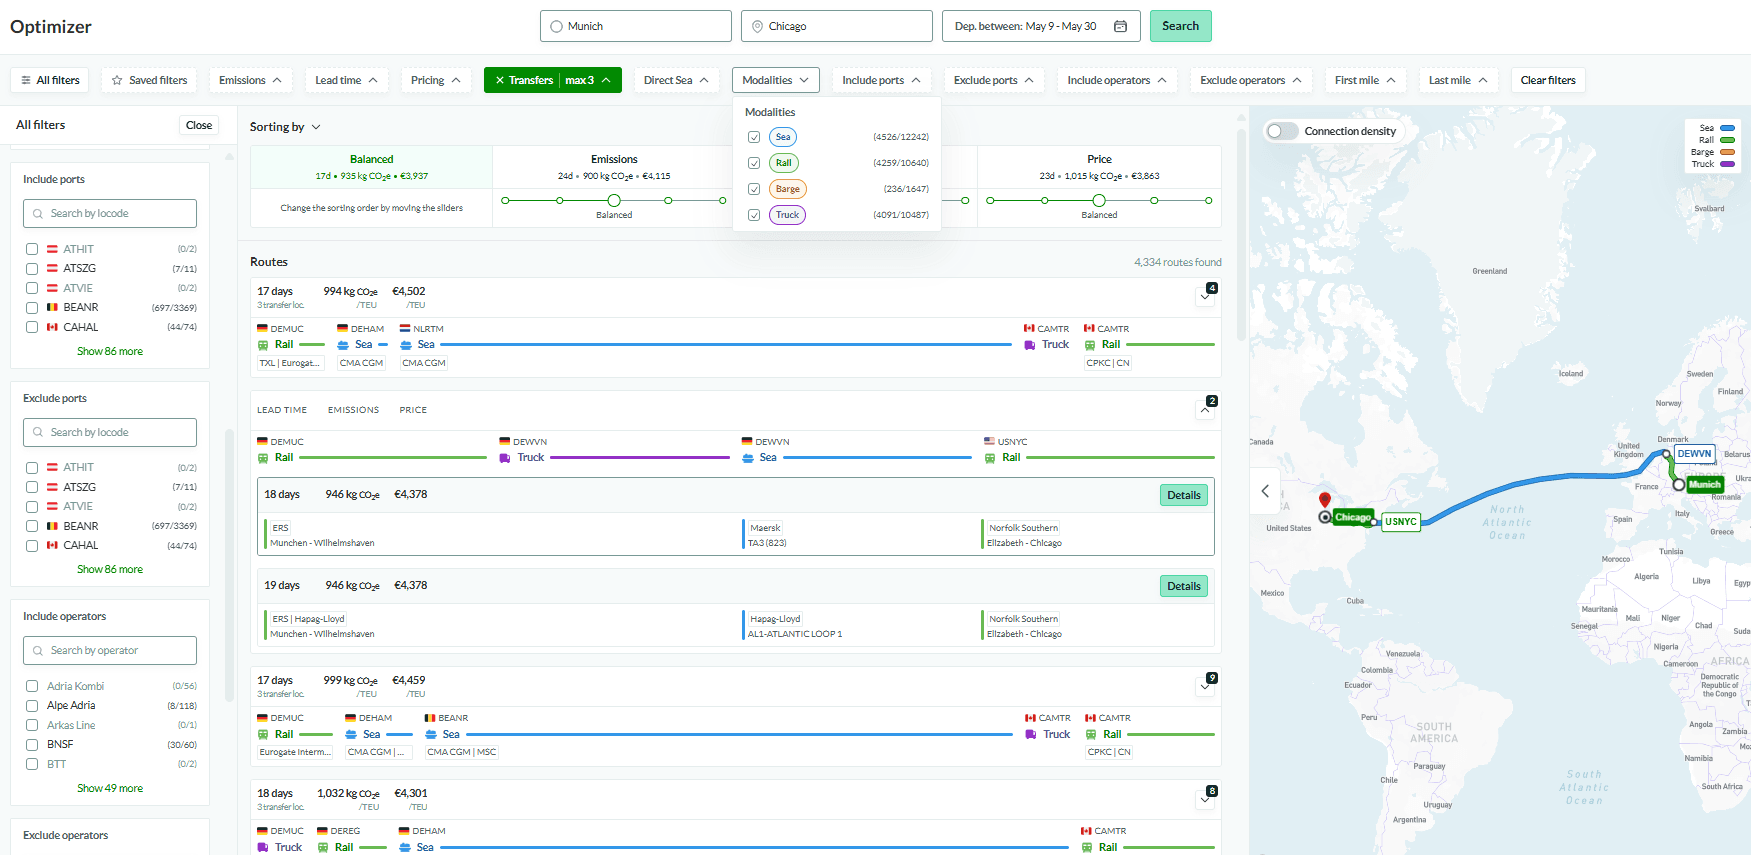Click magnifier icon in Include ports search
The height and width of the screenshot is (855, 1751).
39,213
